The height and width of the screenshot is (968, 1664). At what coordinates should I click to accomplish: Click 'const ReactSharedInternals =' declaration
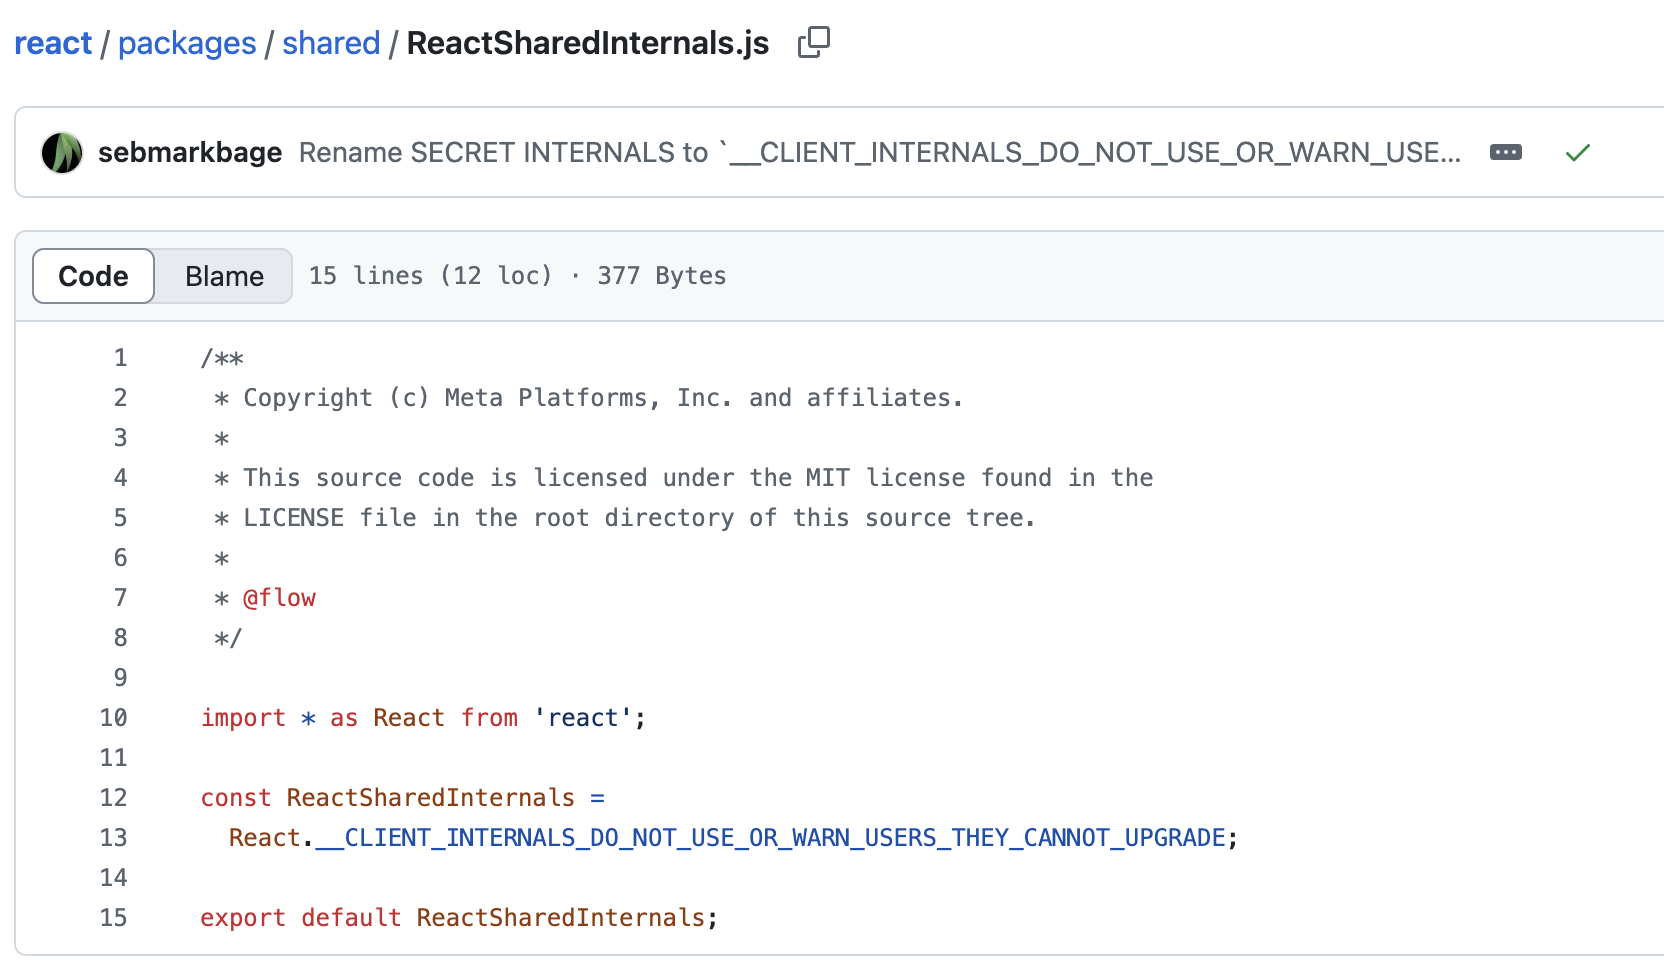(x=403, y=798)
